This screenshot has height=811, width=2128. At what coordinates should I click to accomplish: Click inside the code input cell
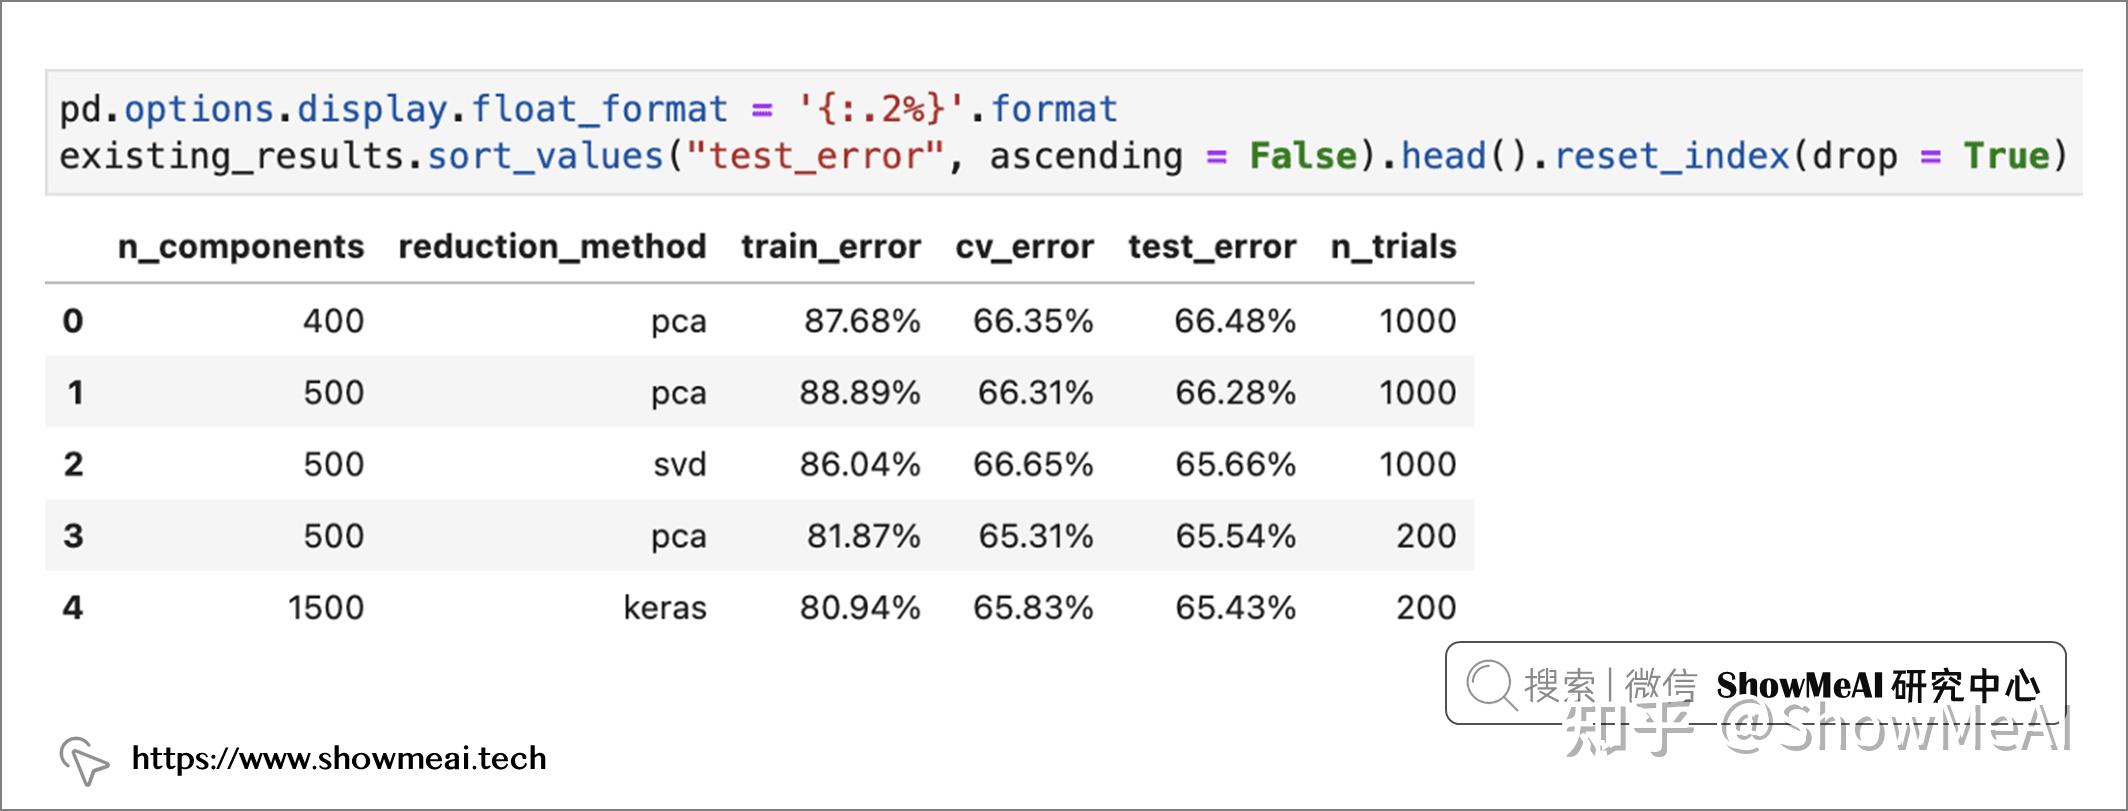1064,132
